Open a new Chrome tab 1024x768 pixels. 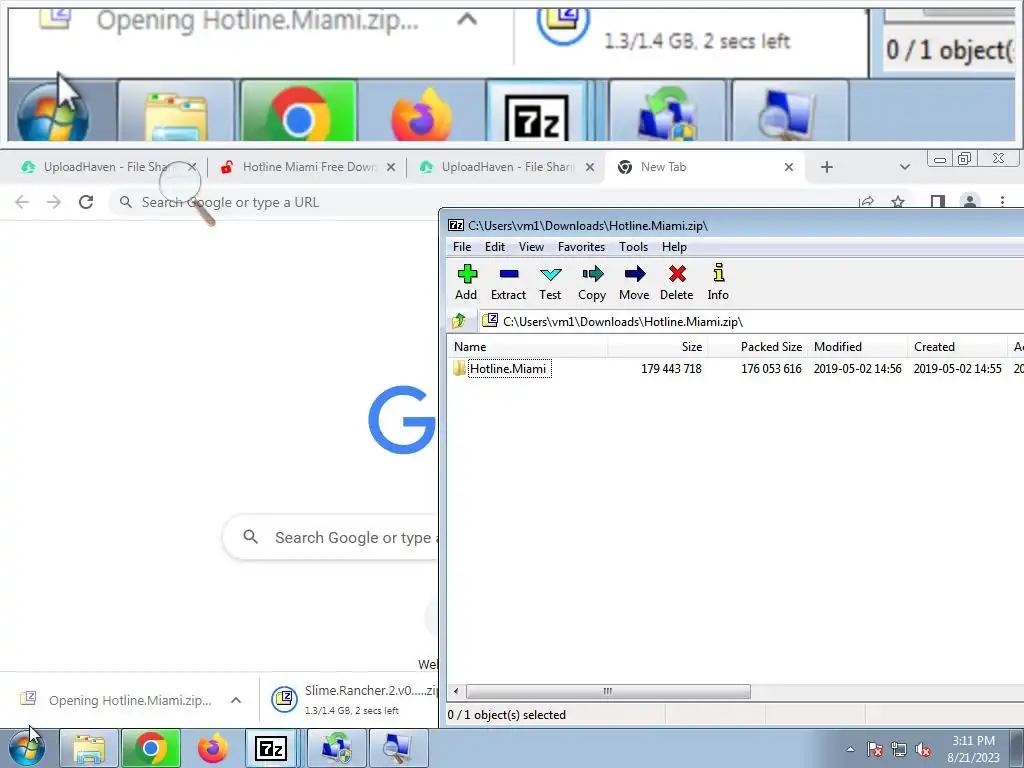coord(827,167)
